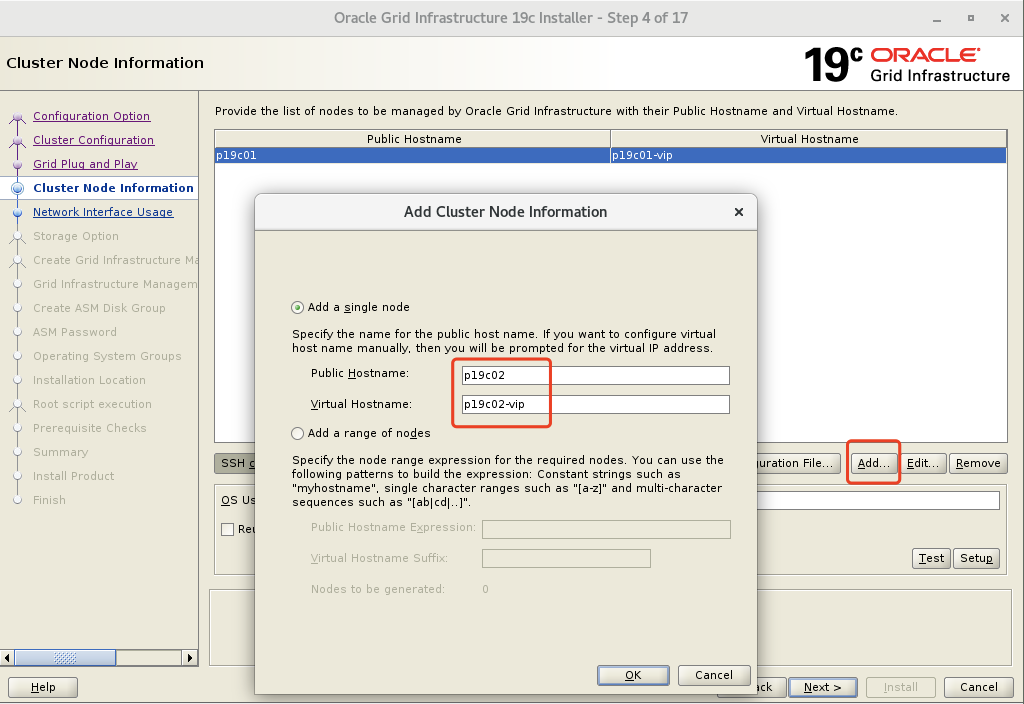Viewport: 1024px width, 704px height.
Task: Click the disabled Virtual Hostname Suffix field
Action: point(566,558)
